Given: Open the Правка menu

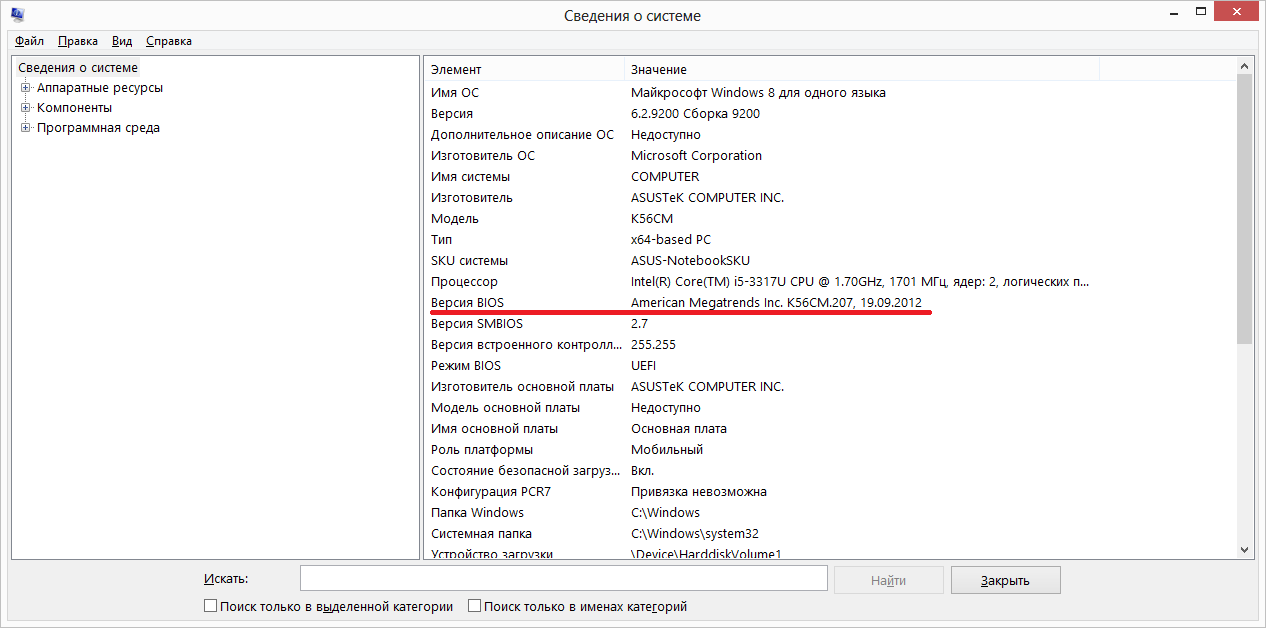Looking at the screenshot, I should 76,41.
